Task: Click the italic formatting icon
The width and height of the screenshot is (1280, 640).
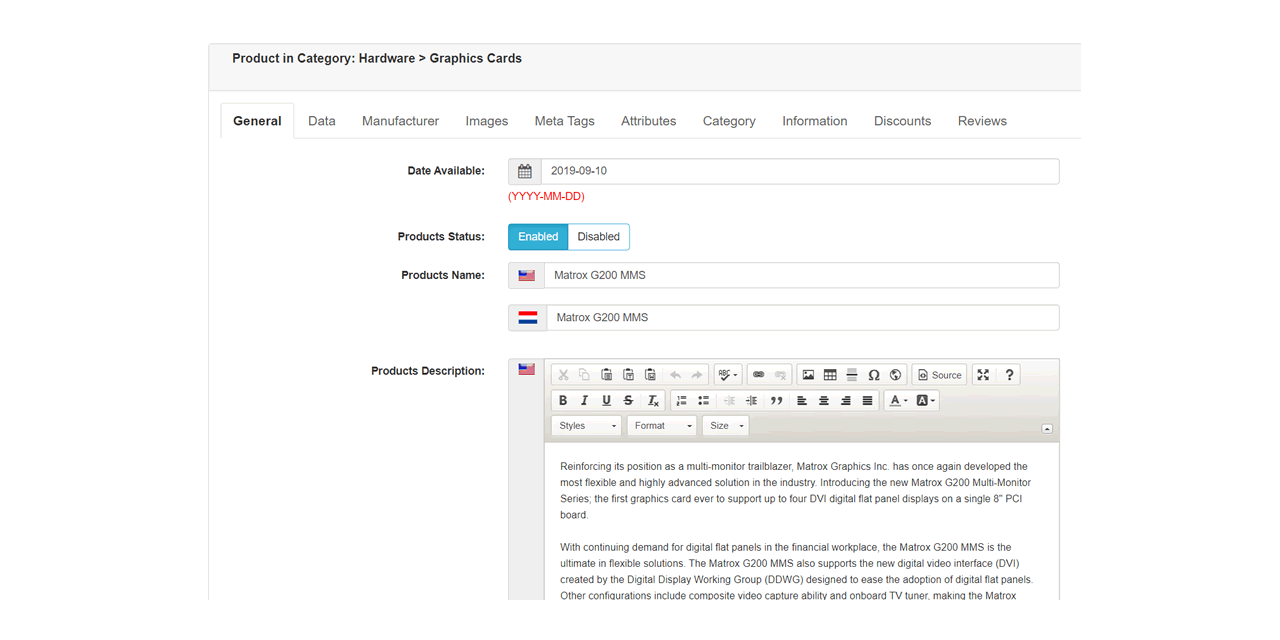Action: [x=585, y=401]
